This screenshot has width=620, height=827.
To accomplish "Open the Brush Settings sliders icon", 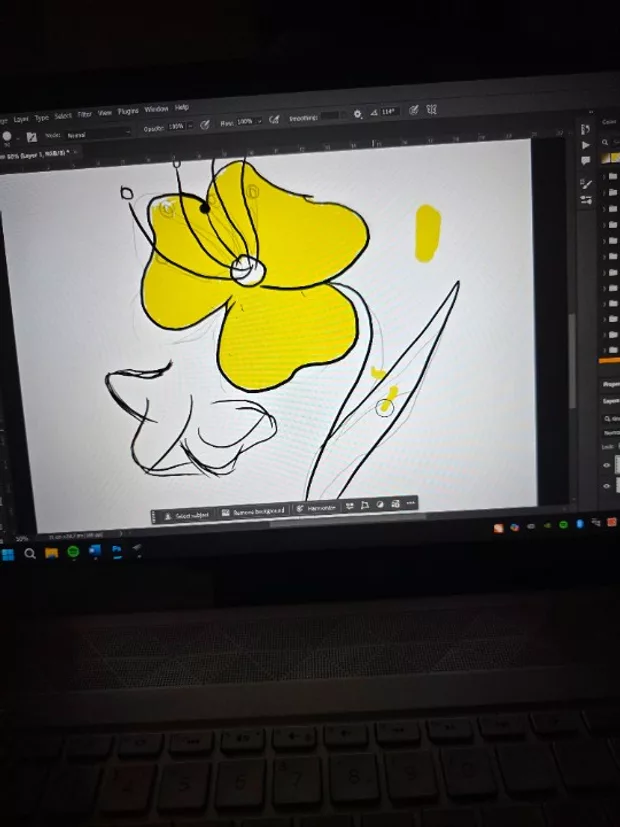I will pos(586,200).
